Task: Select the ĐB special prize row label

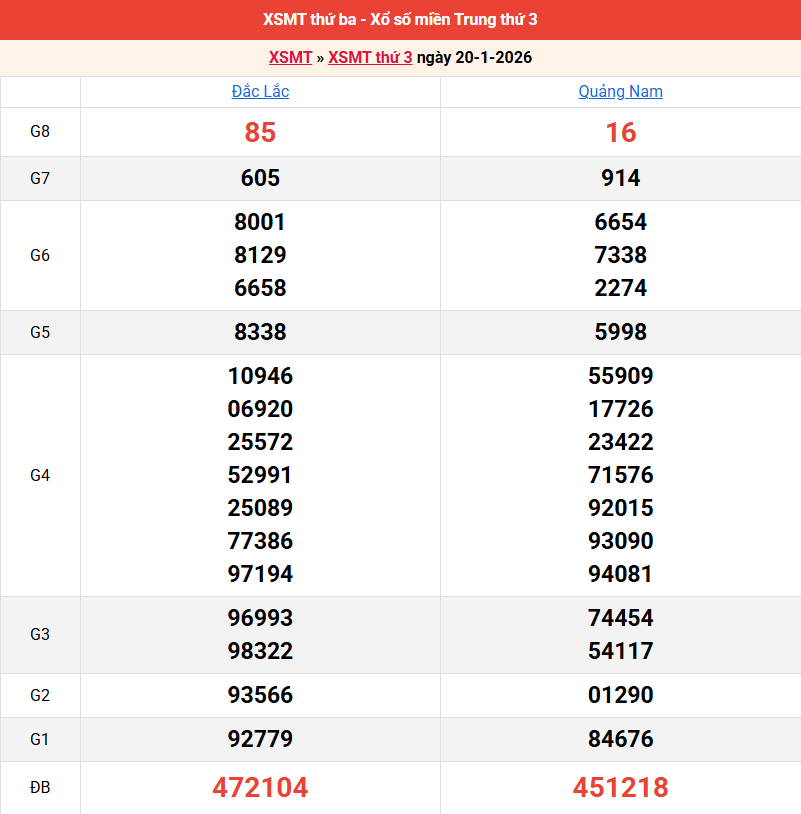Action: [x=41, y=788]
